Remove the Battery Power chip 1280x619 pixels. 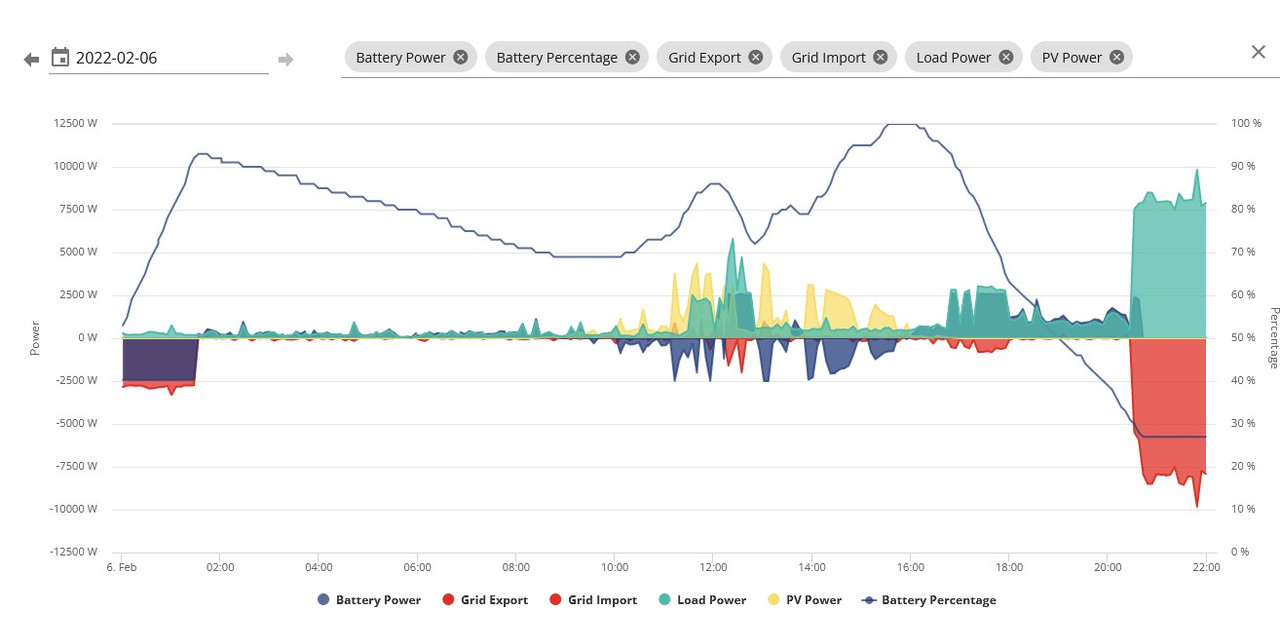tap(460, 57)
